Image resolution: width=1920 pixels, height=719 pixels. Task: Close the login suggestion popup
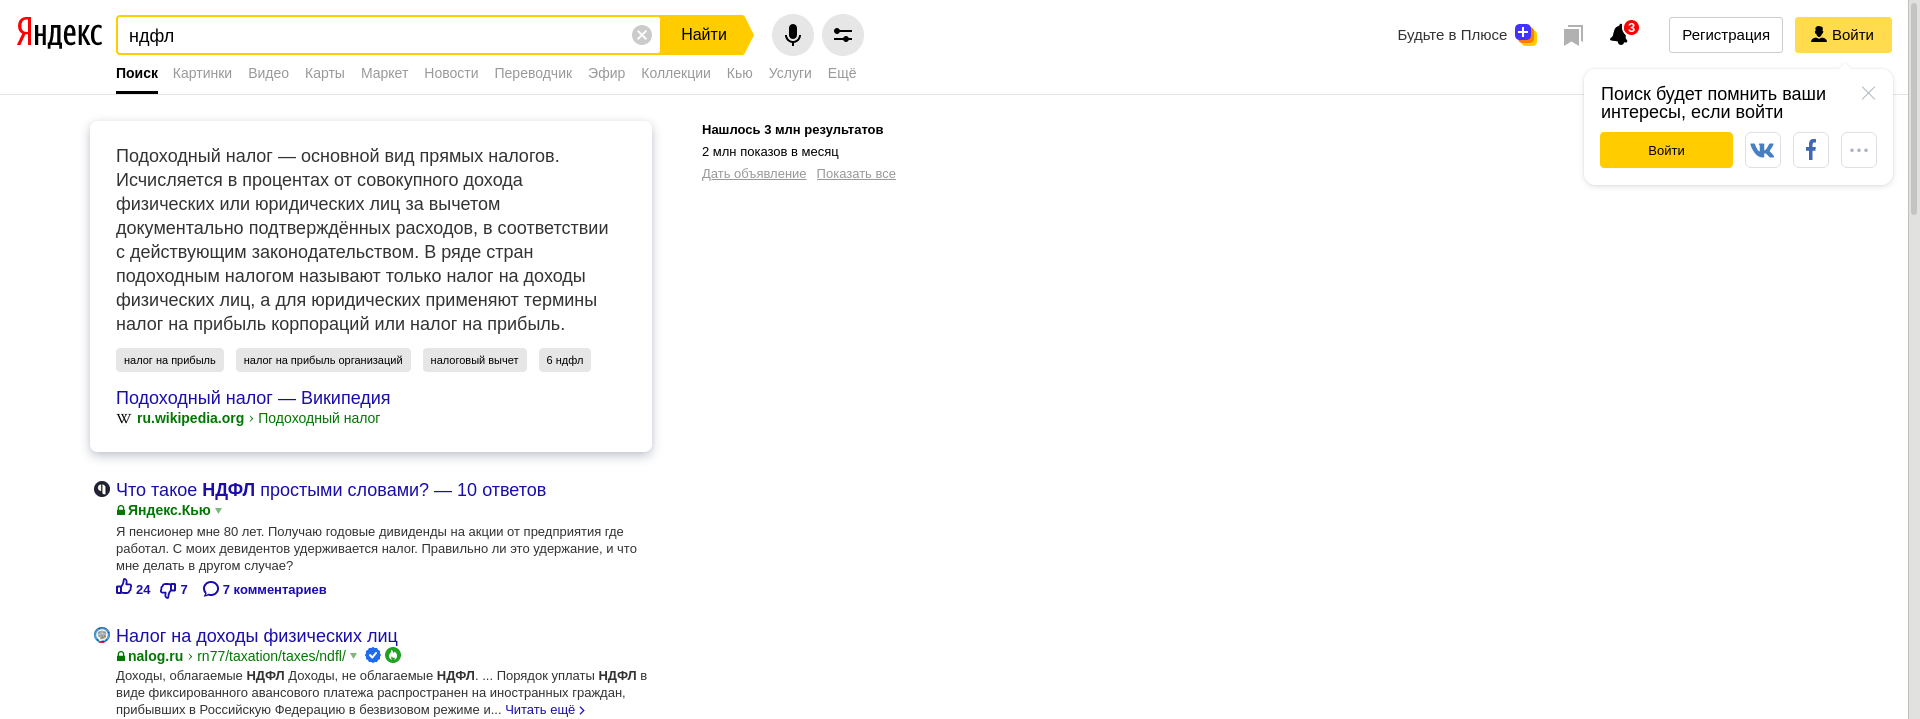(x=1868, y=93)
